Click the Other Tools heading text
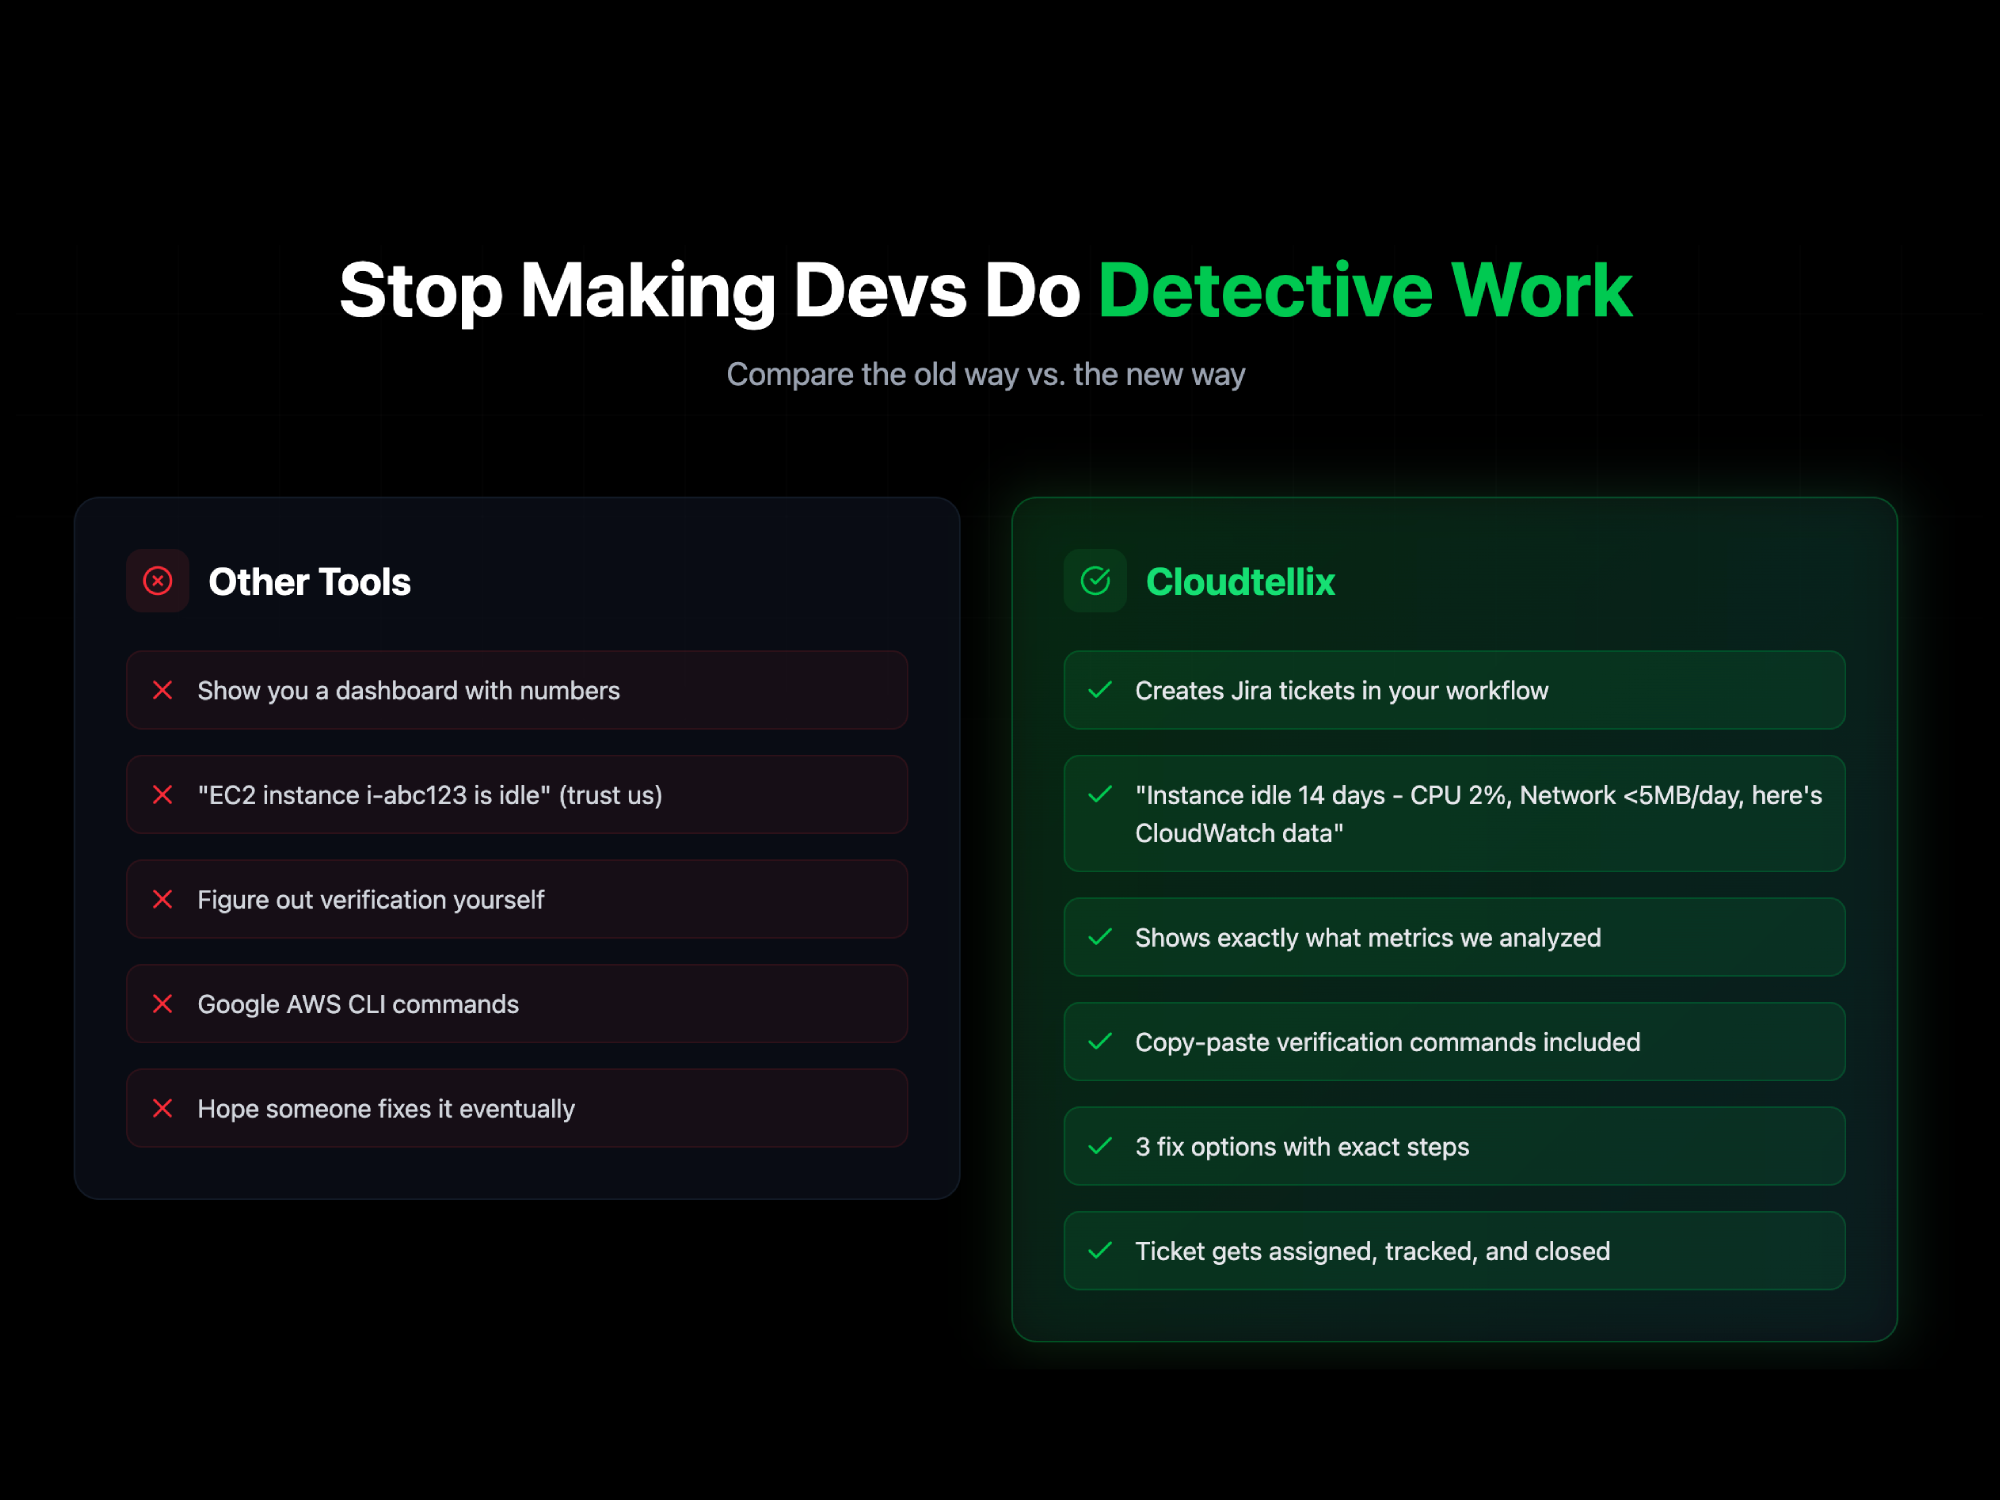The image size is (2000, 1500). [x=309, y=582]
